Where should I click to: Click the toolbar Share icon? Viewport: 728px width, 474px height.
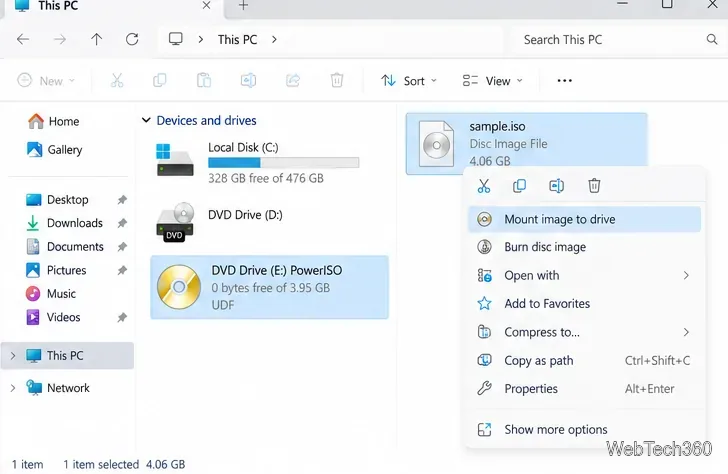point(292,80)
